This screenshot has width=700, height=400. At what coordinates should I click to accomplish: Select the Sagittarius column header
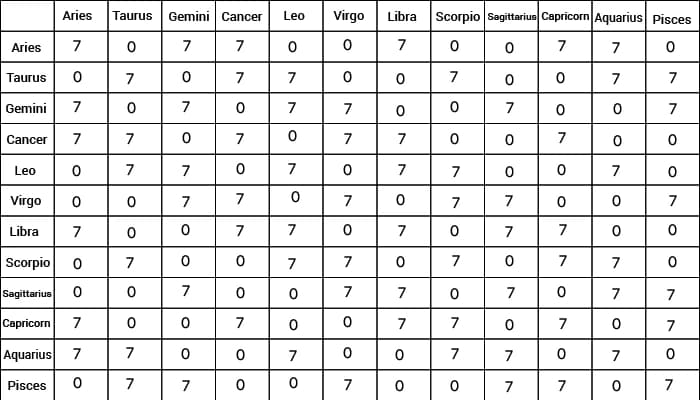pyautogui.click(x=510, y=18)
